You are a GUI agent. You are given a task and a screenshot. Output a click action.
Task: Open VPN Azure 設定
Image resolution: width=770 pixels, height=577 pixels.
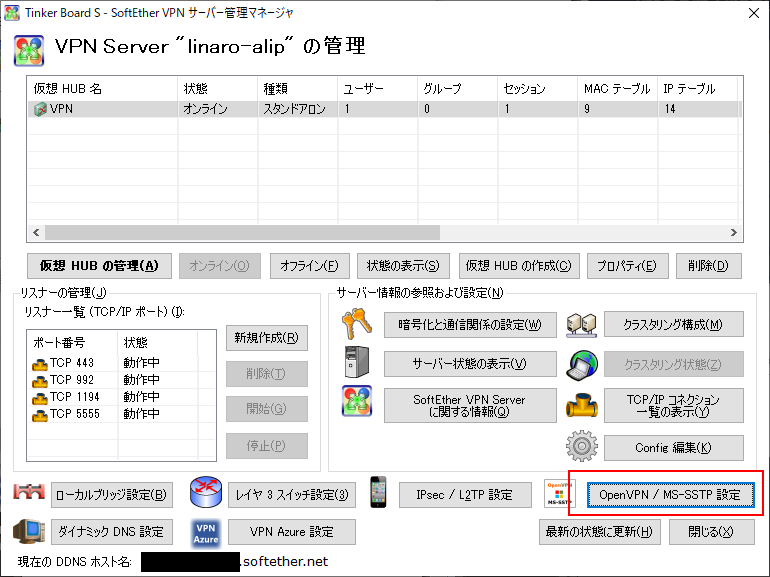coord(292,532)
